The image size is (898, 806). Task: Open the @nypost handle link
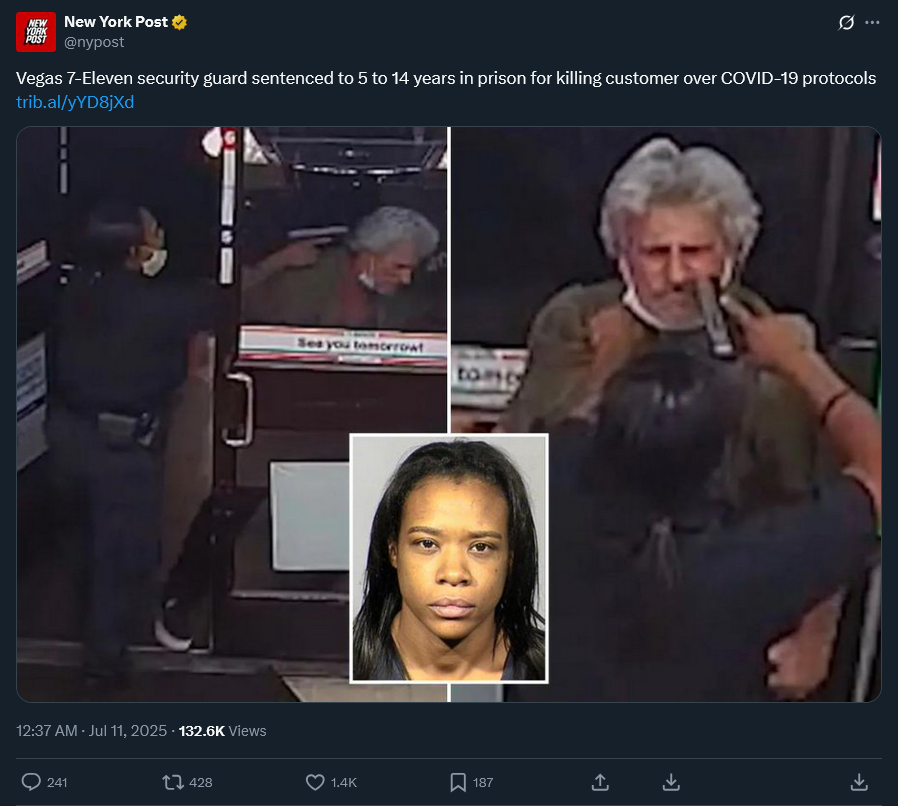[x=94, y=42]
